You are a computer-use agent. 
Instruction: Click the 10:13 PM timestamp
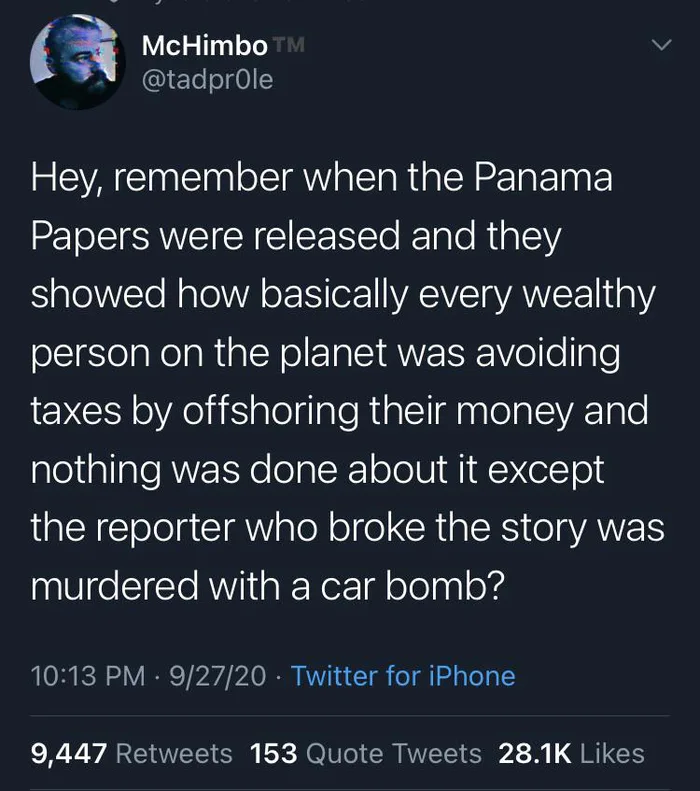(x=88, y=676)
